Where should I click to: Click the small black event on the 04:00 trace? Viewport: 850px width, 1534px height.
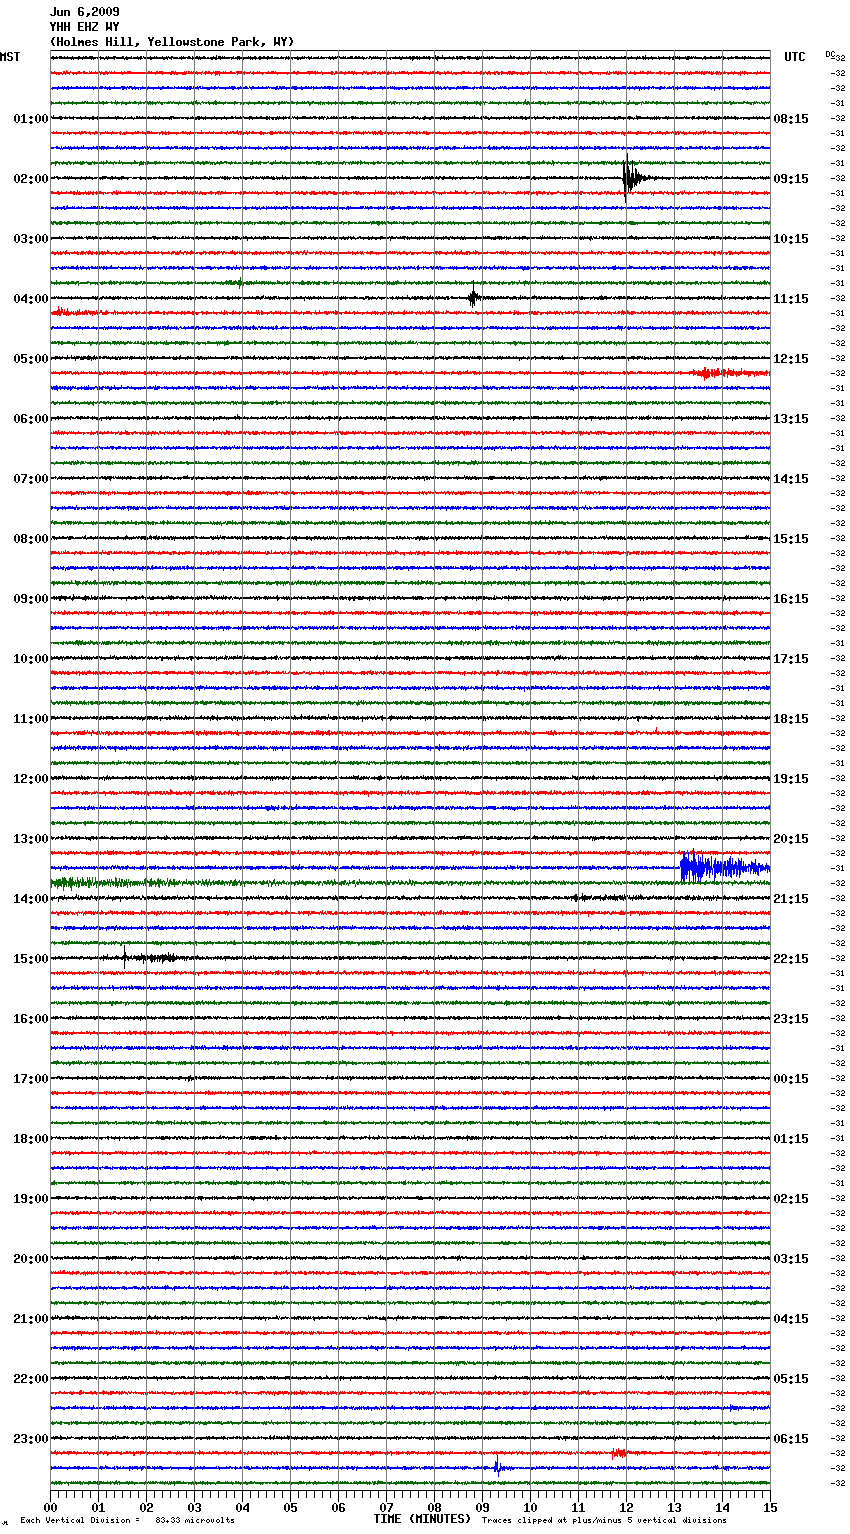[474, 297]
